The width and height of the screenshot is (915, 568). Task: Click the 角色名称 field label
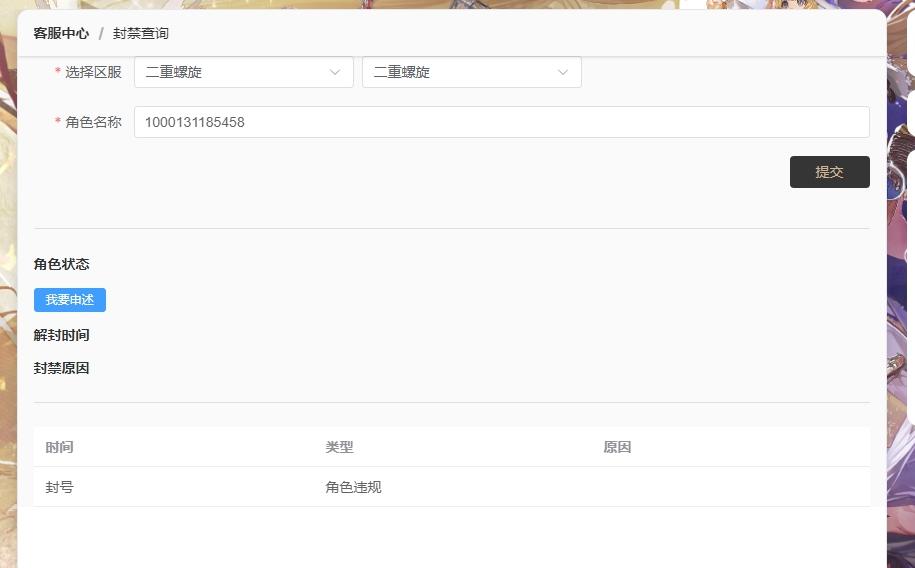[x=93, y=122]
